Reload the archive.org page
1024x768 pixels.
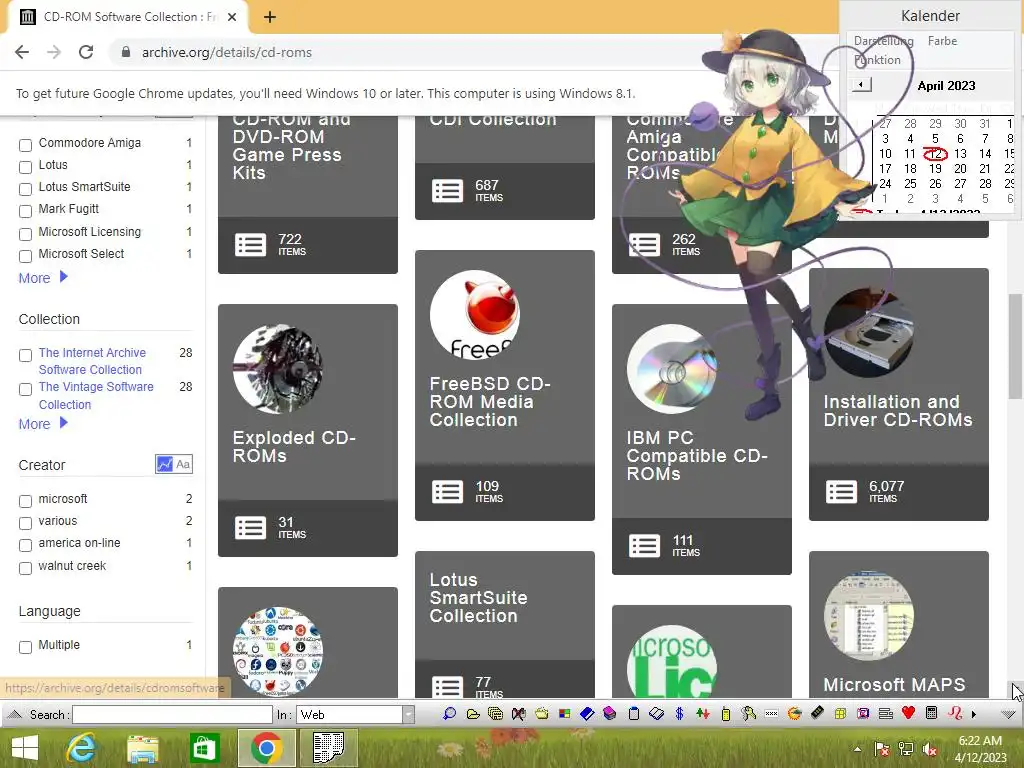(x=86, y=52)
